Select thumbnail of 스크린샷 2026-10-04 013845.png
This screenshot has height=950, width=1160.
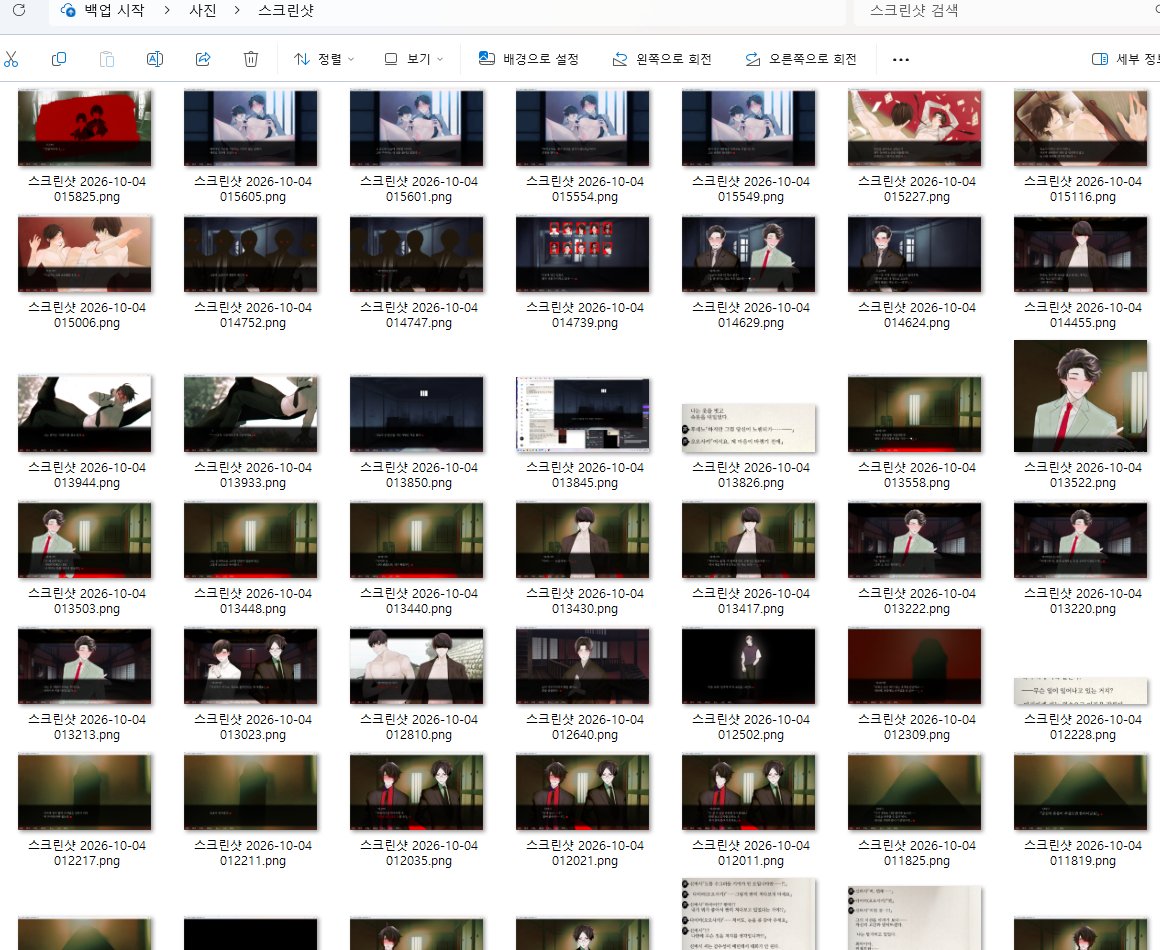point(582,414)
